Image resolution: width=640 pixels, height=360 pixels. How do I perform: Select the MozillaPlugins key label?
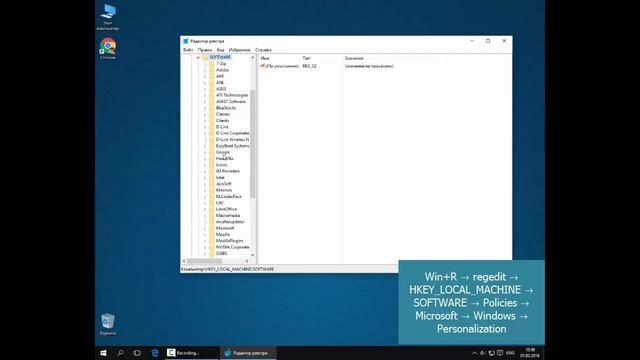[229, 241]
